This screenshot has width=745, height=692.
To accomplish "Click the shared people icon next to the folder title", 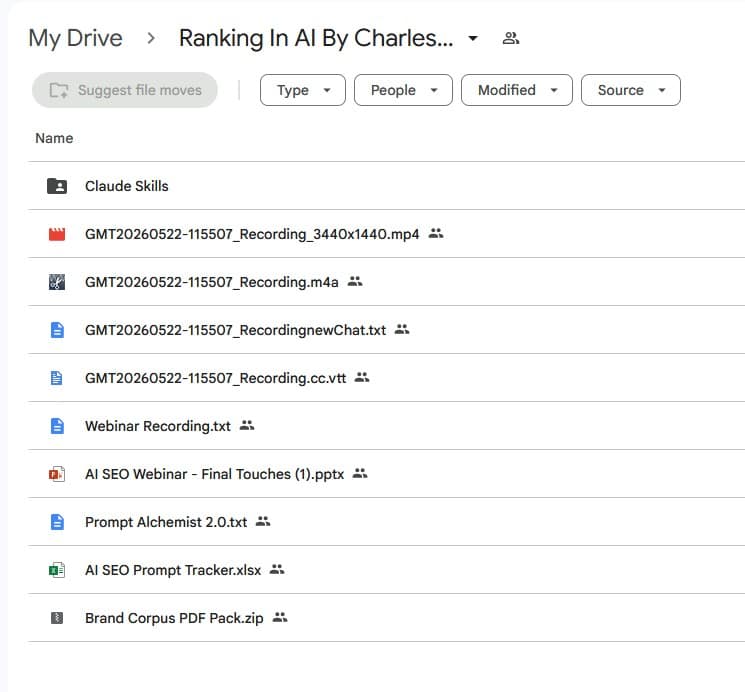I will point(511,38).
